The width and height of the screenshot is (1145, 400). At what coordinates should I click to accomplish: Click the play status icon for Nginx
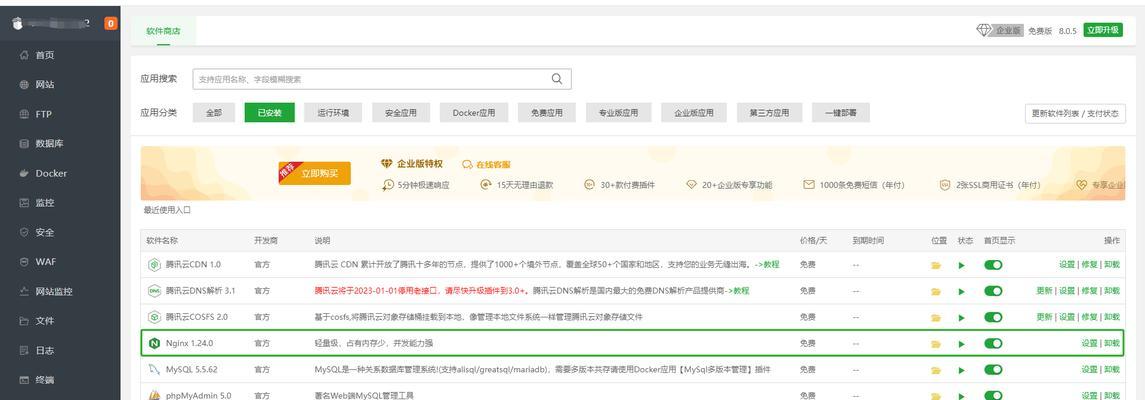pos(962,344)
